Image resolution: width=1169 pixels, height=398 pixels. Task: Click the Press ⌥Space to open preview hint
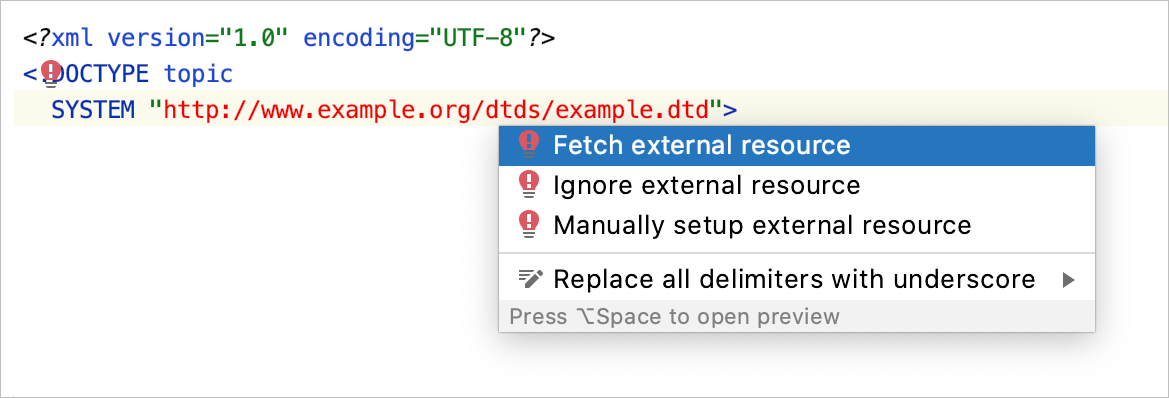[674, 317]
